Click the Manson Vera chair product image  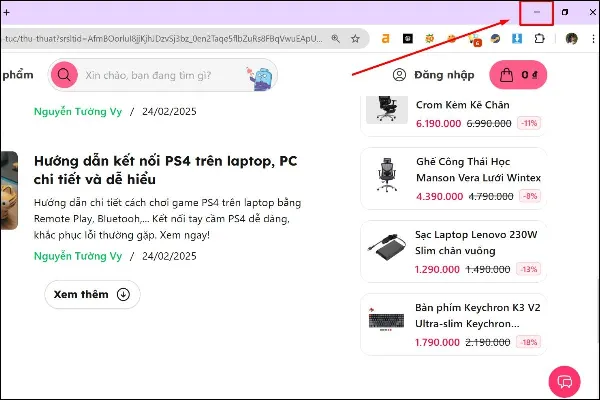387,175
